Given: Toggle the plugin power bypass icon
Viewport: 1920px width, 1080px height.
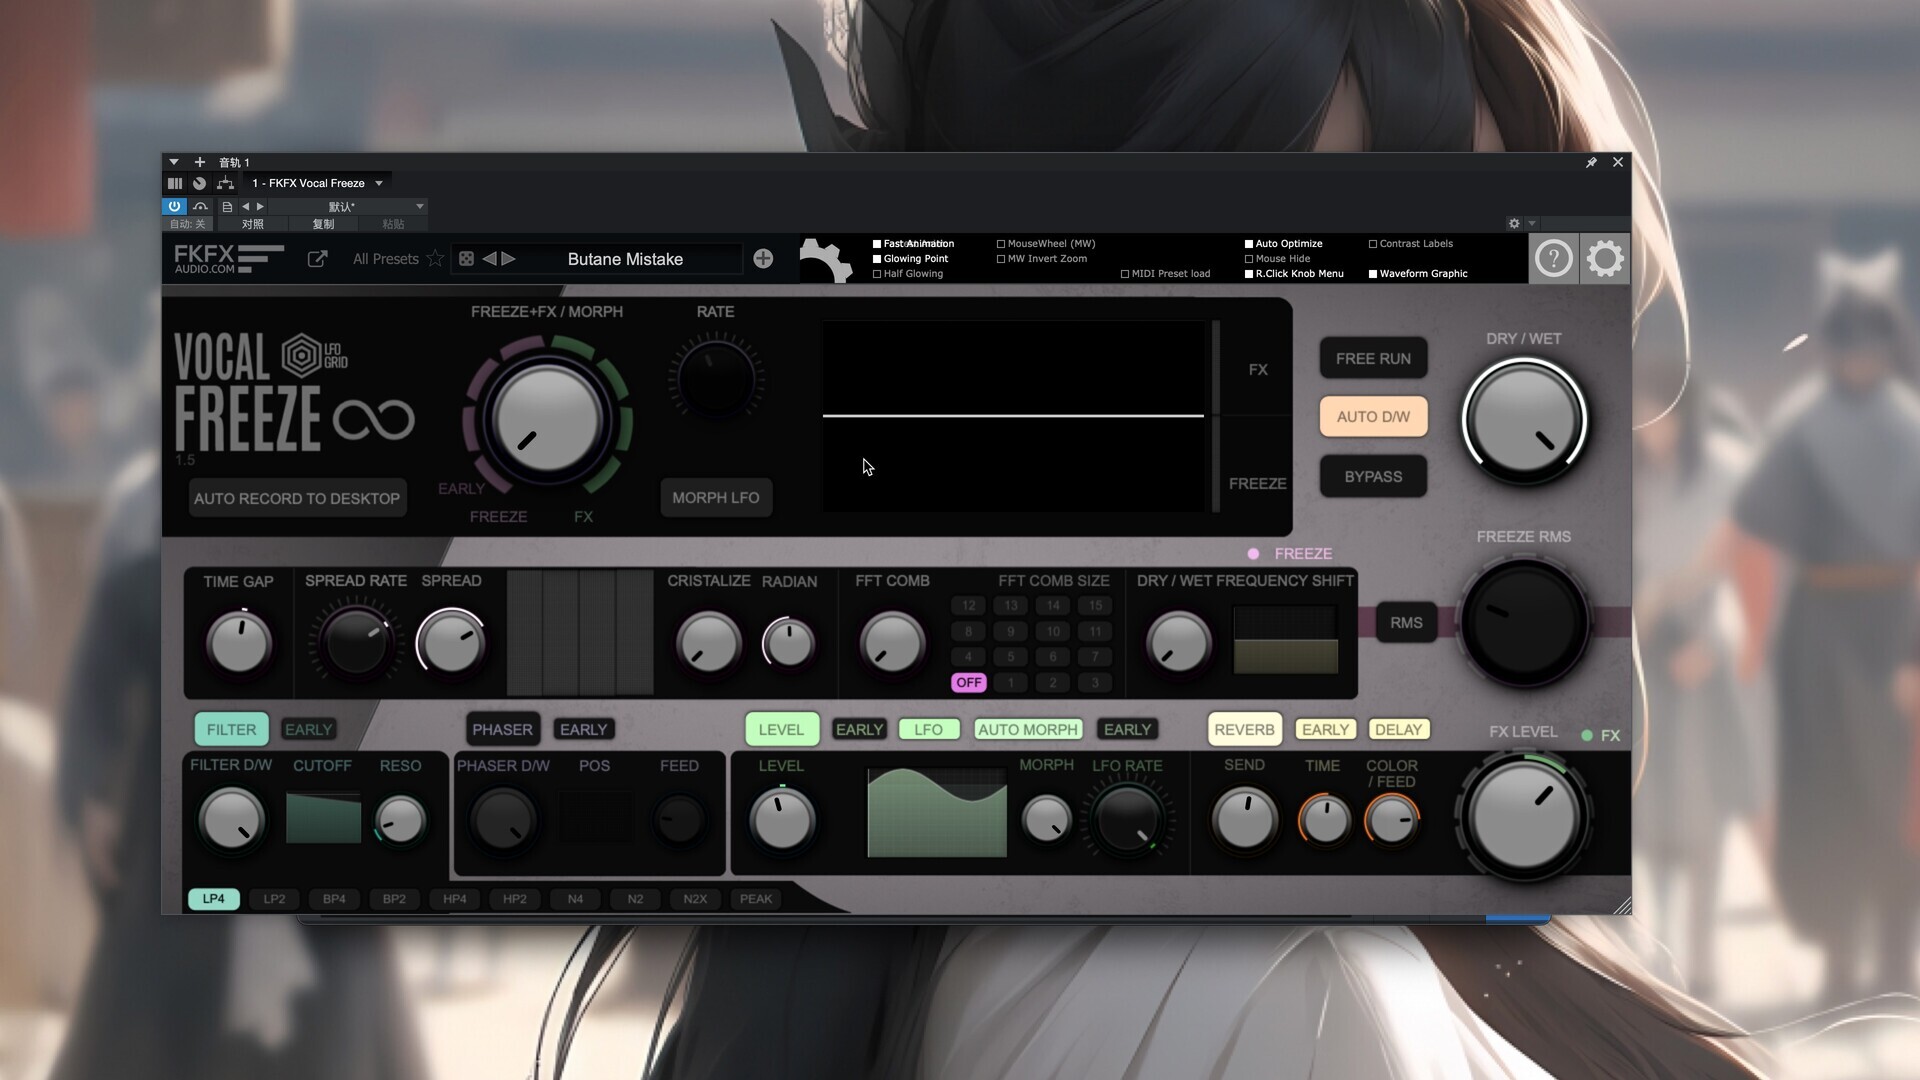Looking at the screenshot, I should (174, 206).
